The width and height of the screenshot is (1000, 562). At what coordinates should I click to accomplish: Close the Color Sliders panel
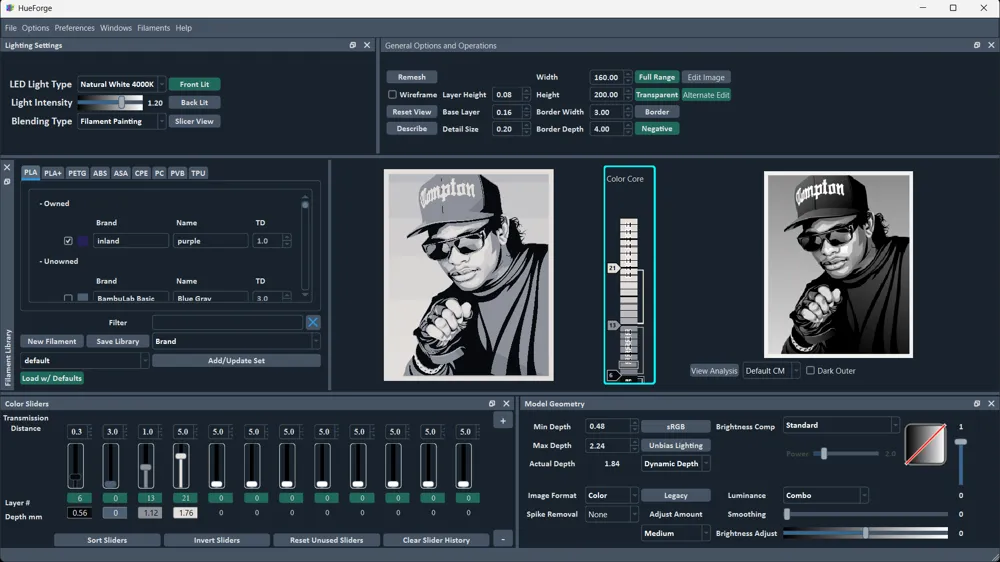(506, 404)
